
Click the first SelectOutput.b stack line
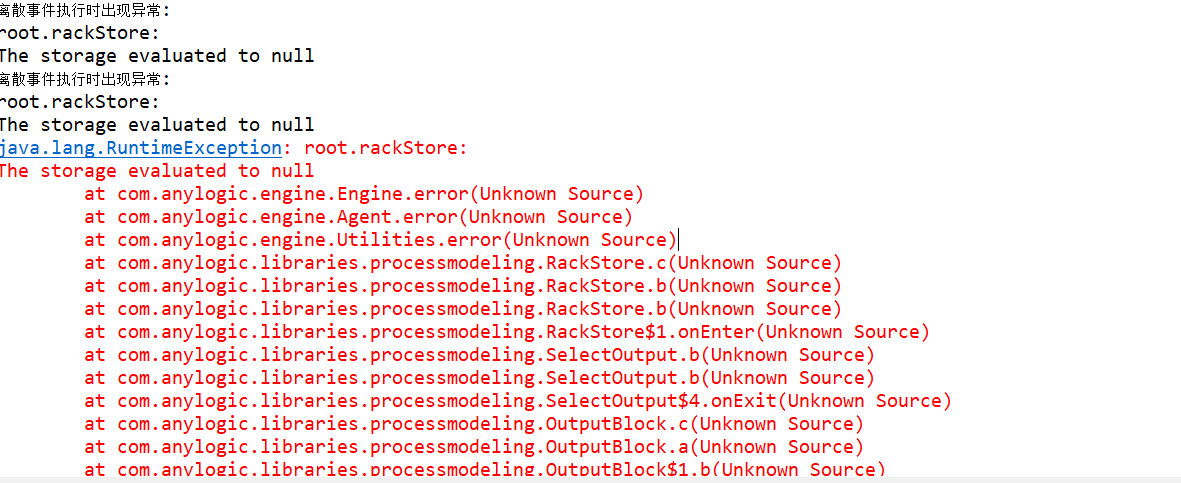click(x=479, y=355)
